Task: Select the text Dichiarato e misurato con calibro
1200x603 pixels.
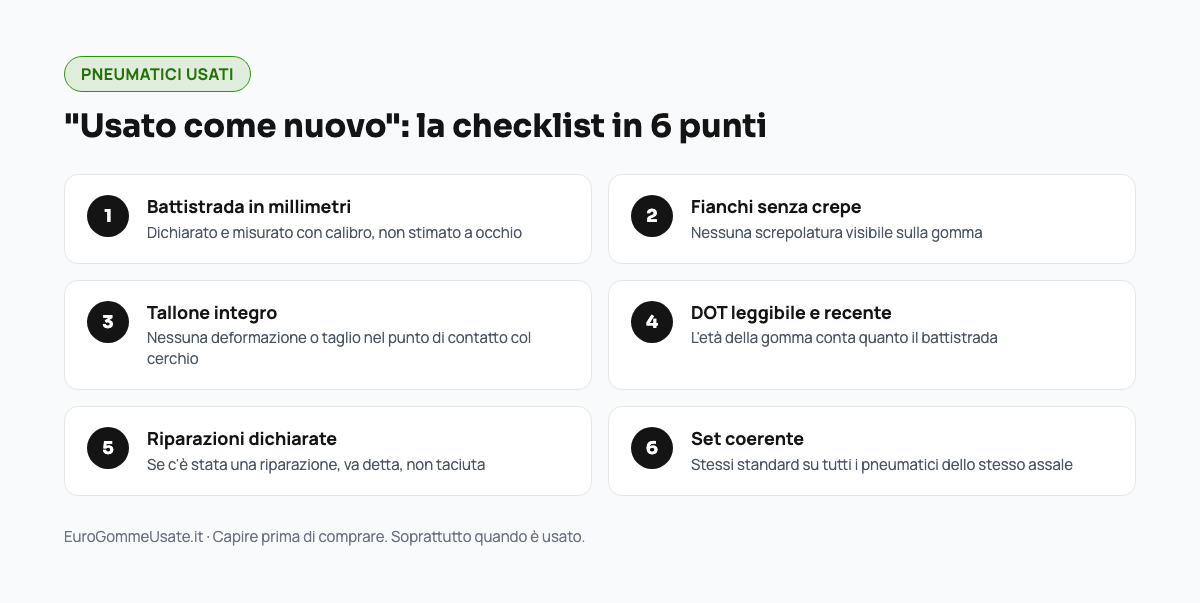Action: 258,233
